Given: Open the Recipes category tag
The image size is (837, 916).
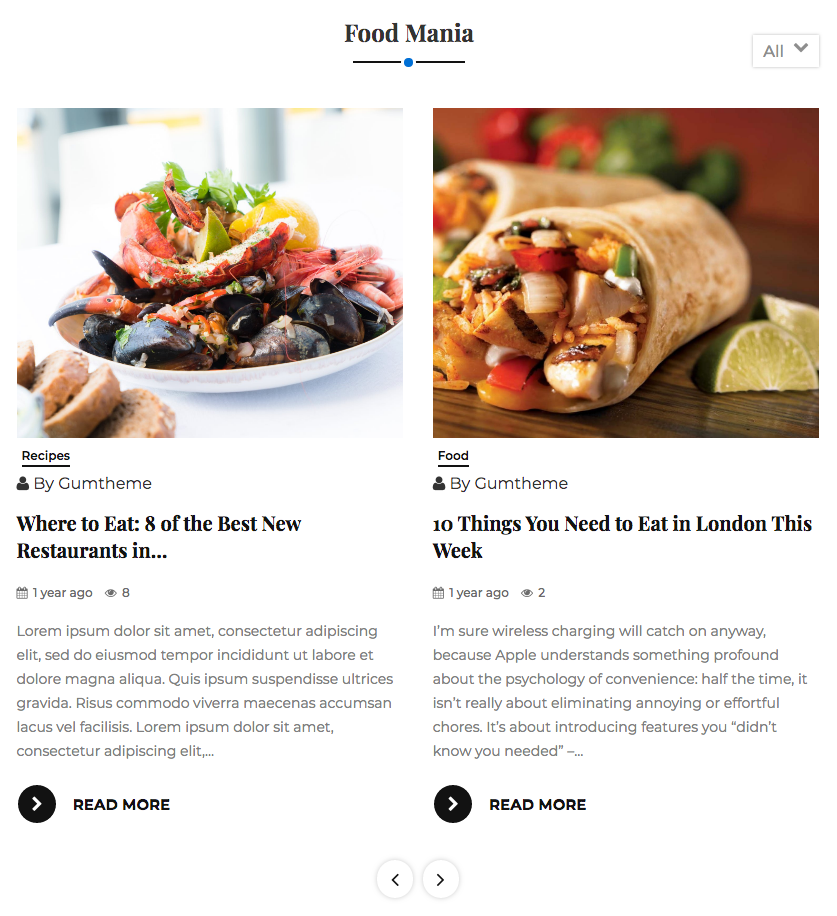Looking at the screenshot, I should 46,456.
